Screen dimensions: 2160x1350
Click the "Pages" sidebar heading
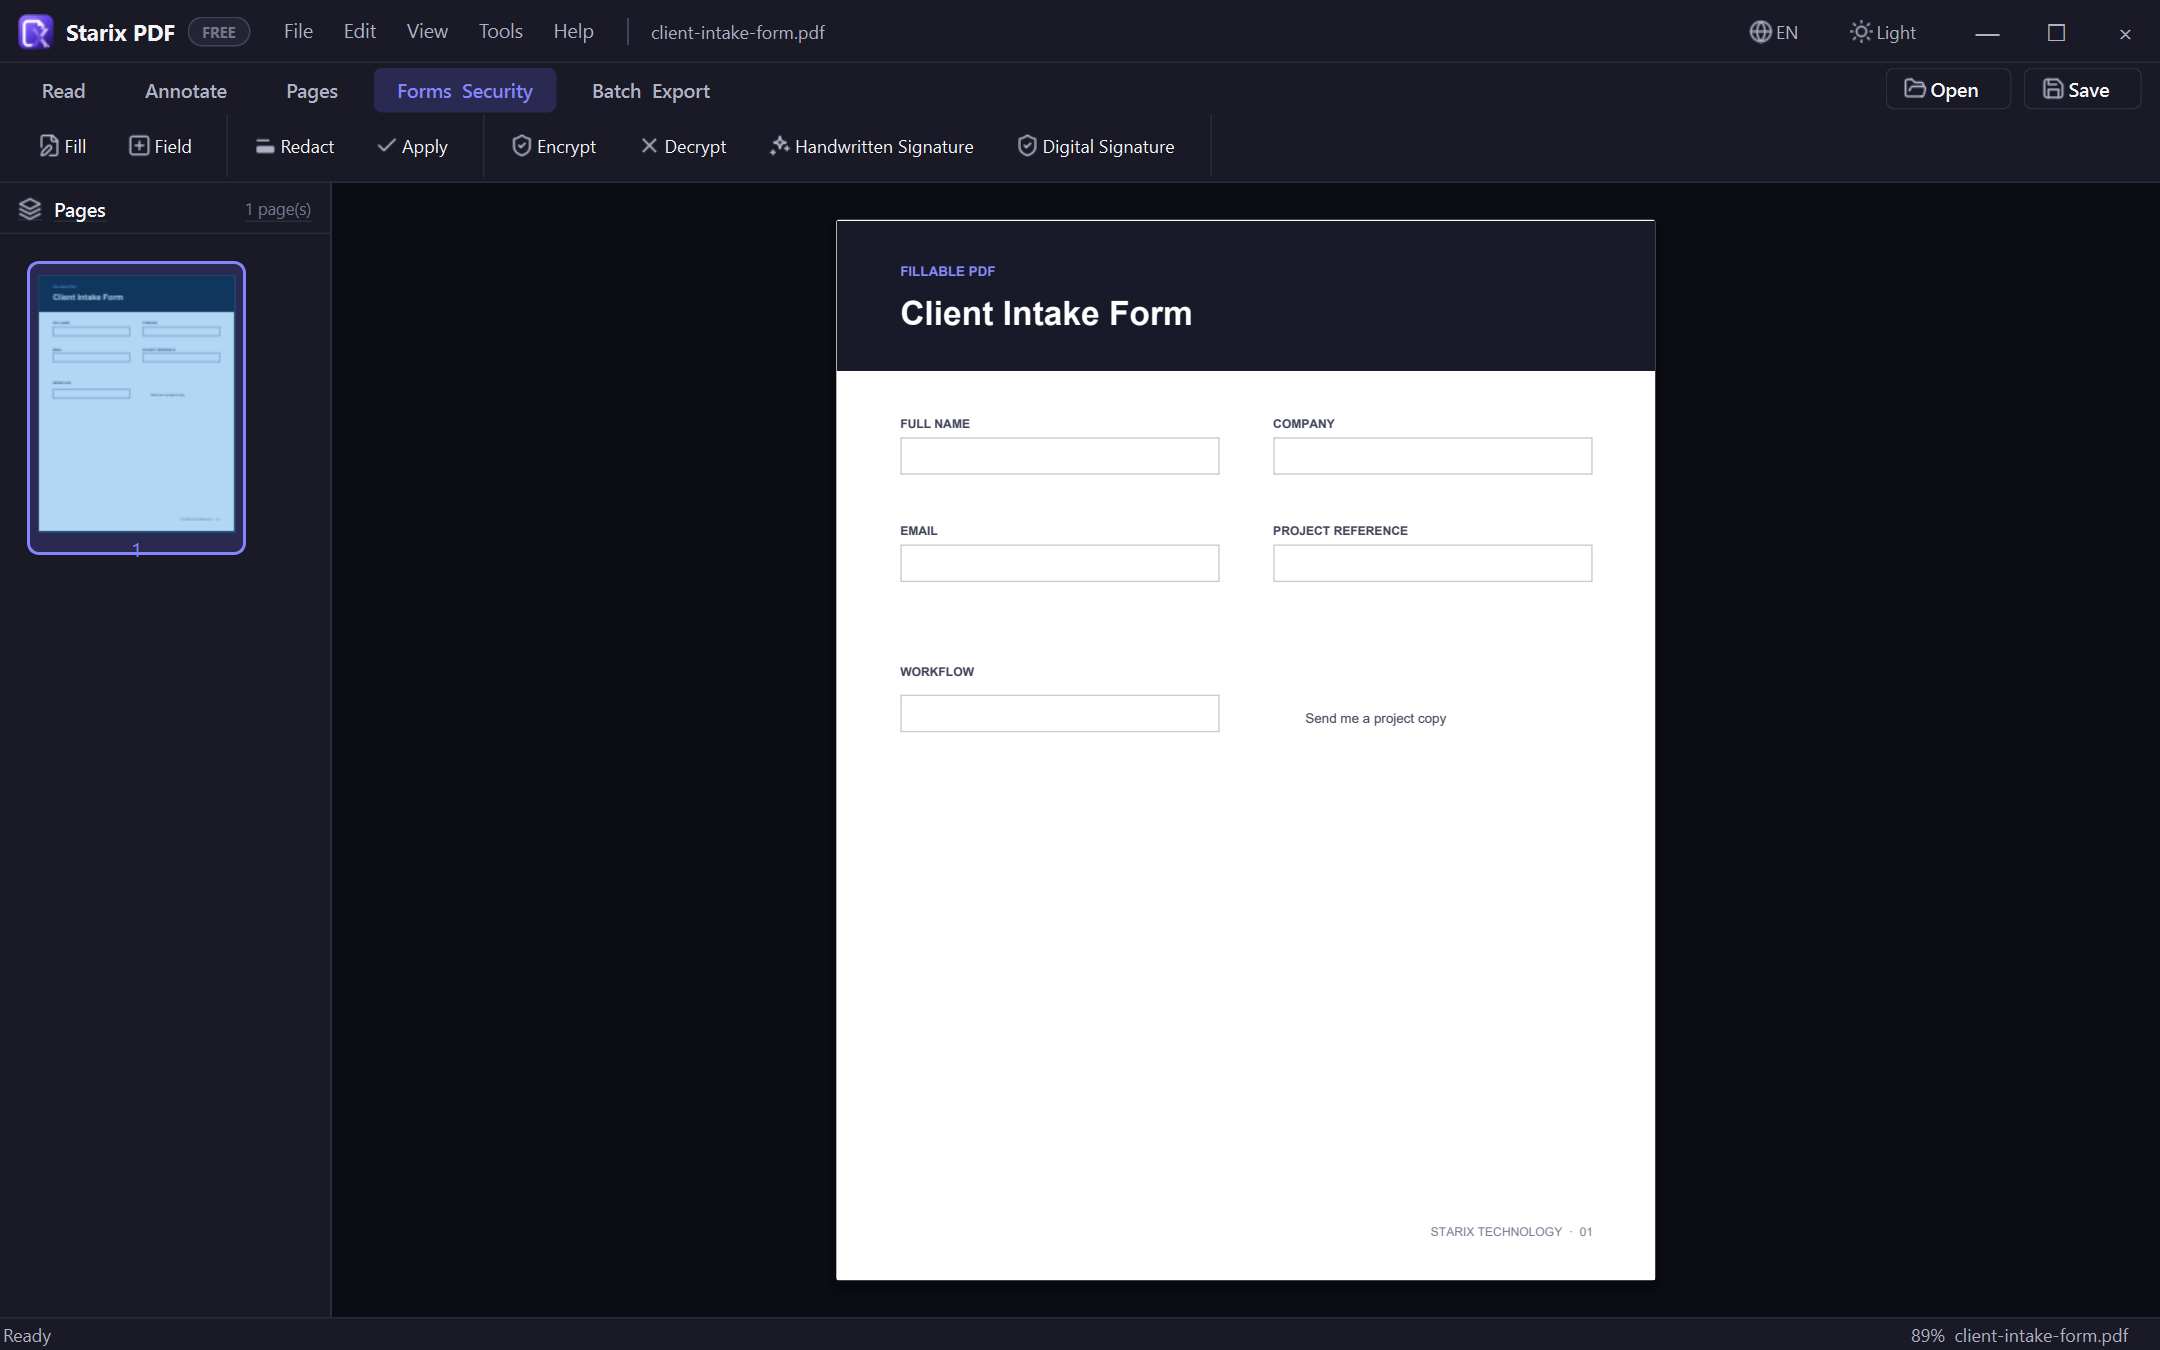click(x=80, y=210)
